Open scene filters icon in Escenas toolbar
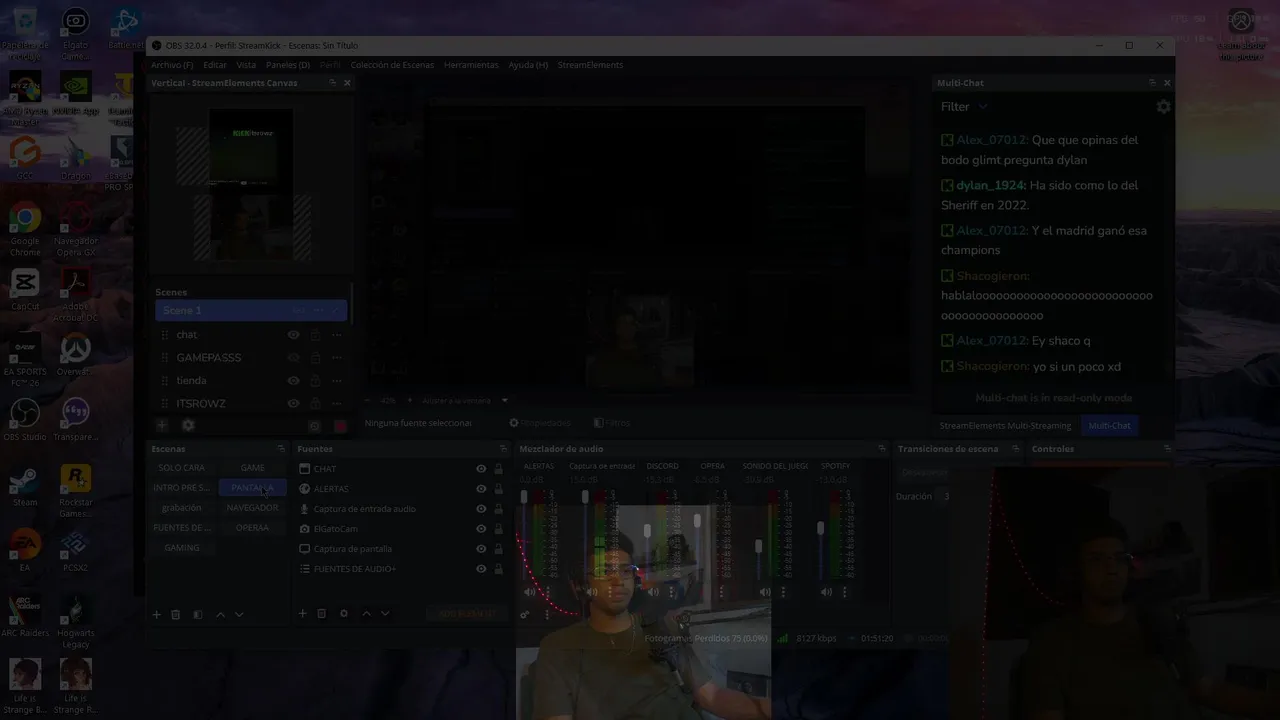The width and height of the screenshot is (1280, 720). [198, 614]
